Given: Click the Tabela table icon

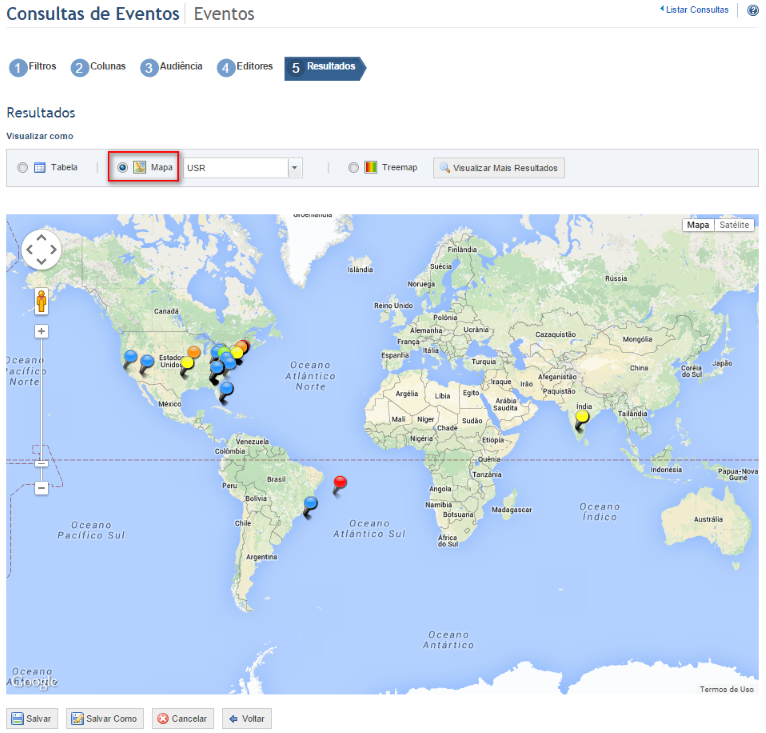Looking at the screenshot, I should pos(40,168).
